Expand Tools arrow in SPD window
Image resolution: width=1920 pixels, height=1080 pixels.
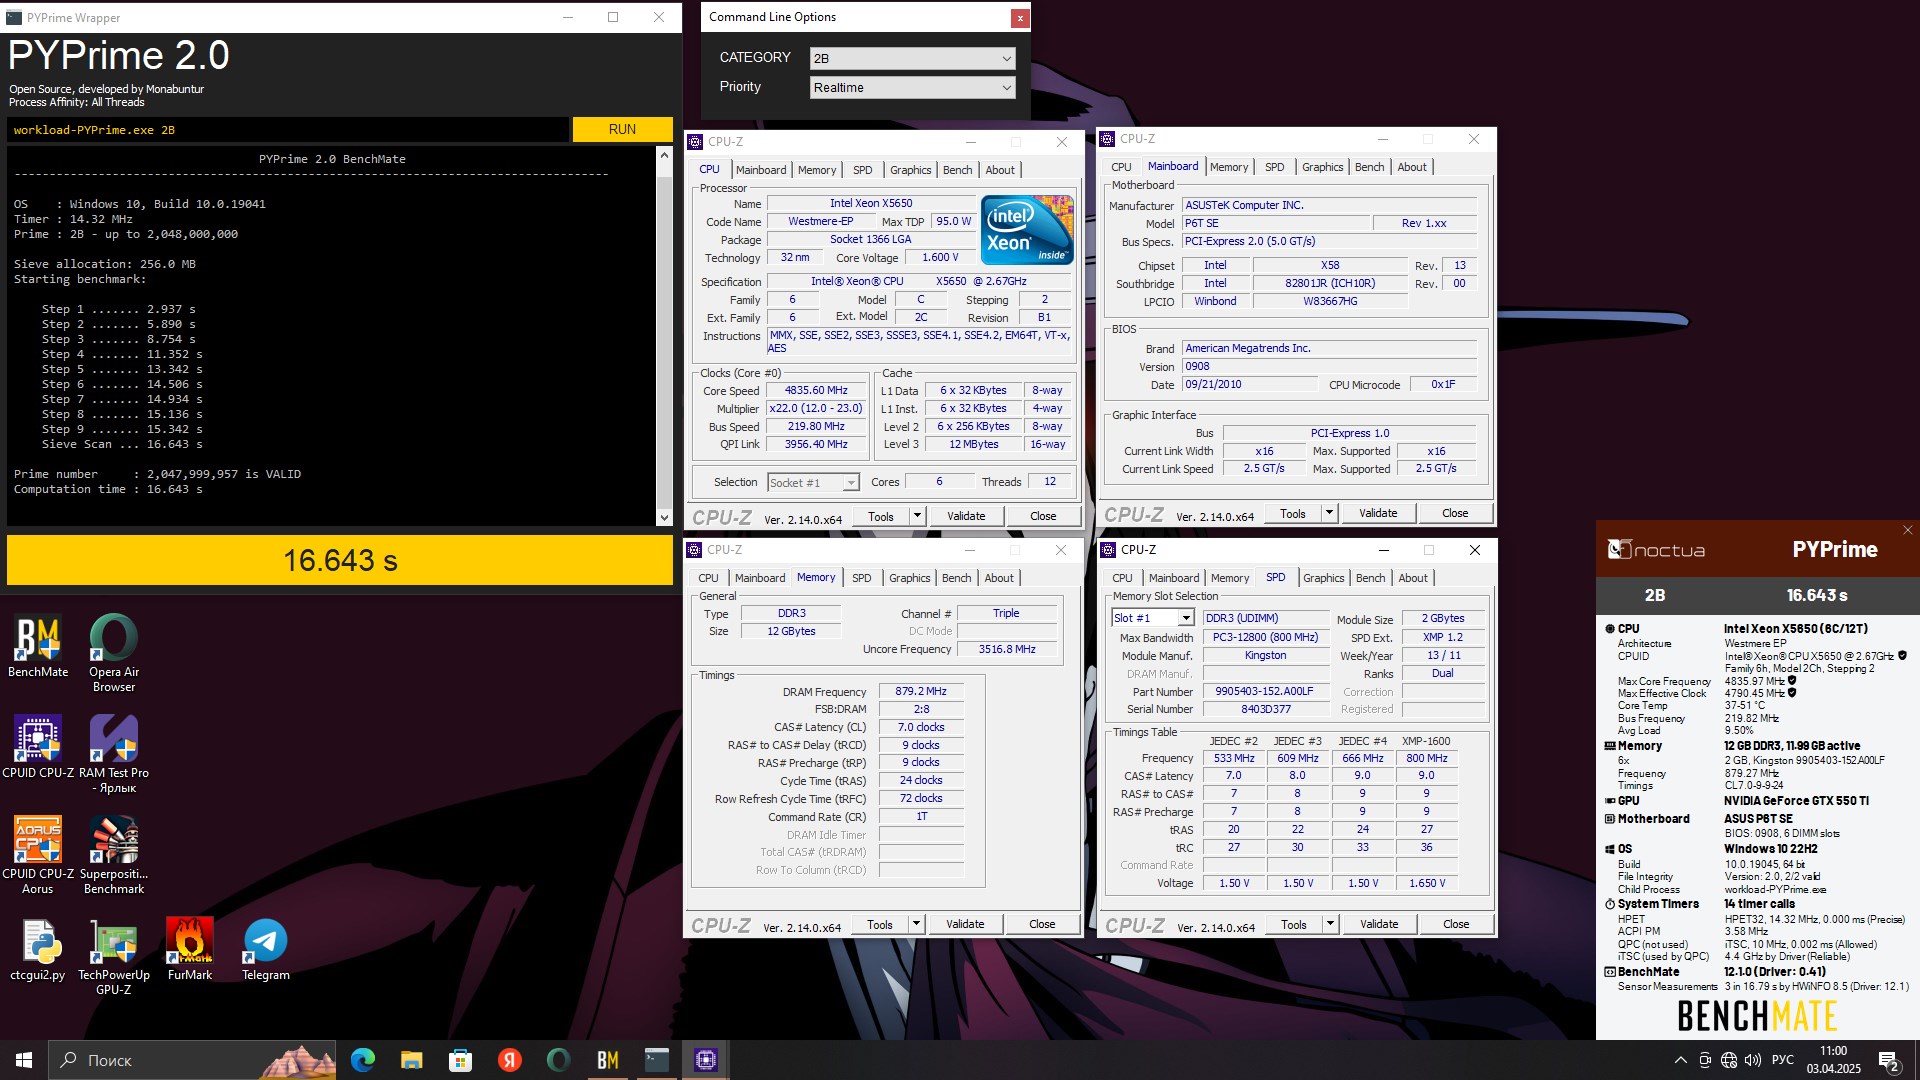[x=1330, y=924]
